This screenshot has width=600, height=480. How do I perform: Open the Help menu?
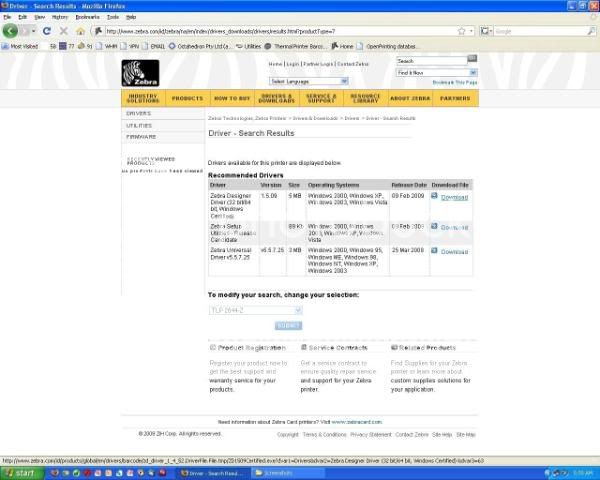click(x=131, y=17)
